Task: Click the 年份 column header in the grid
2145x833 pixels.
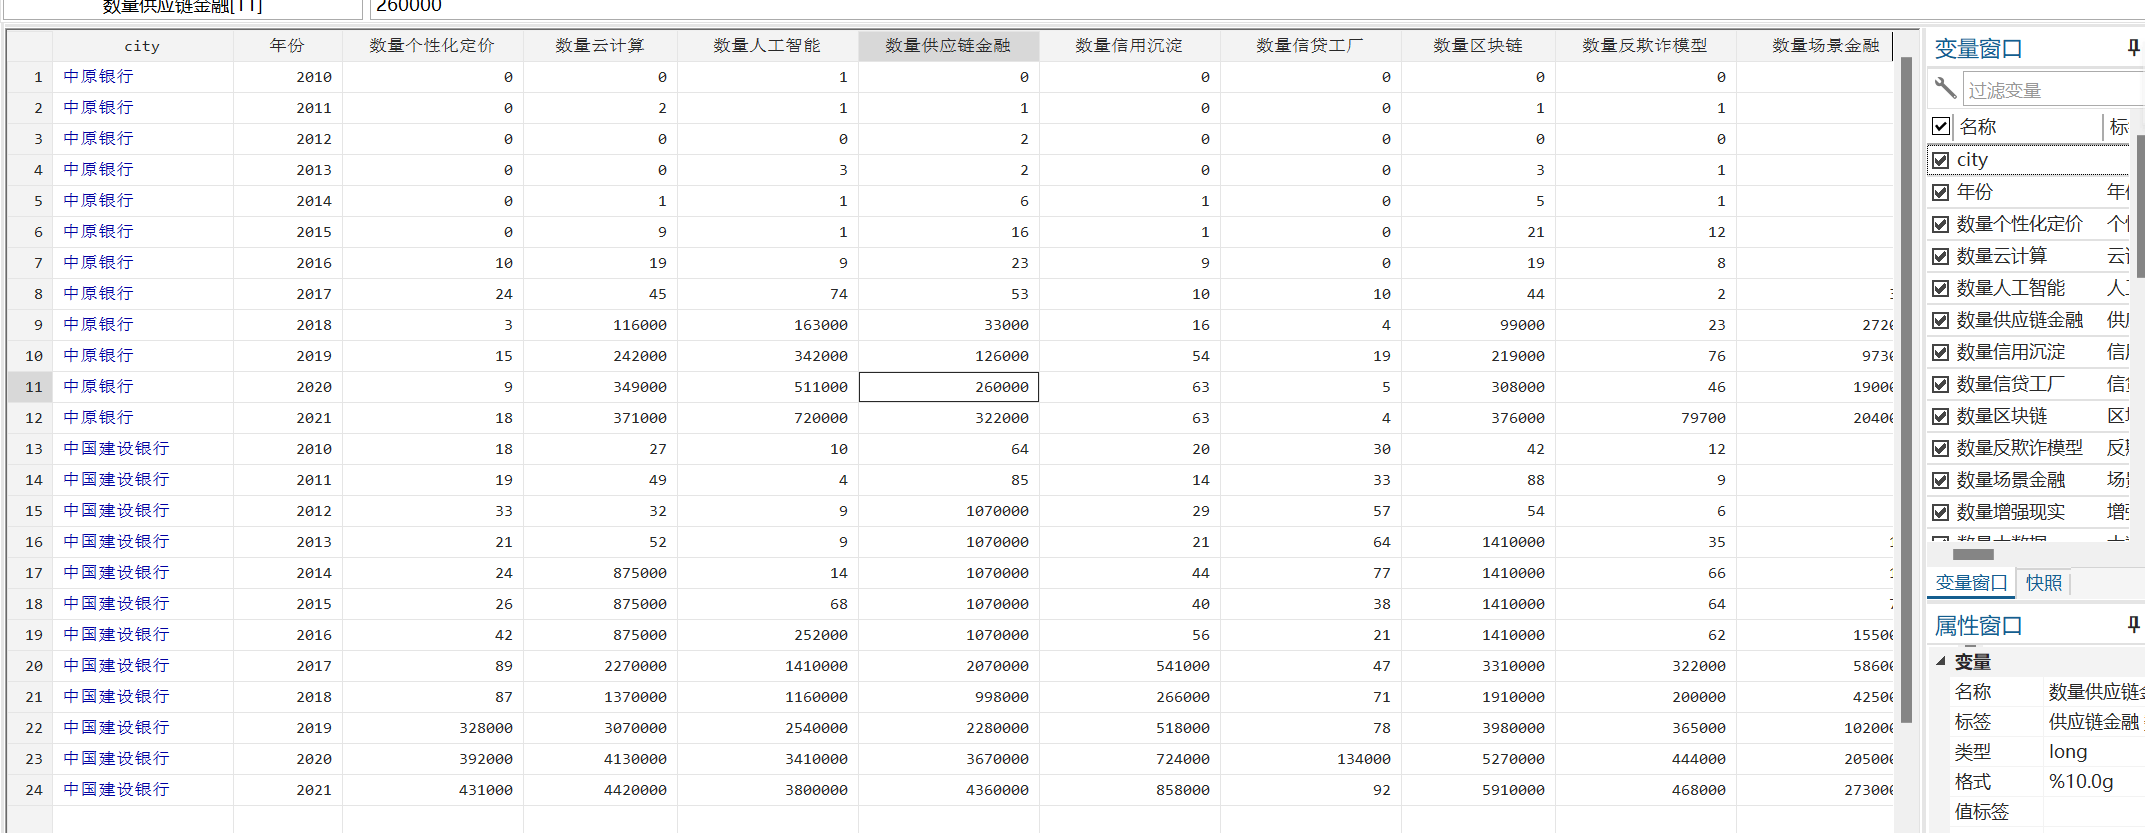Action: tap(287, 46)
